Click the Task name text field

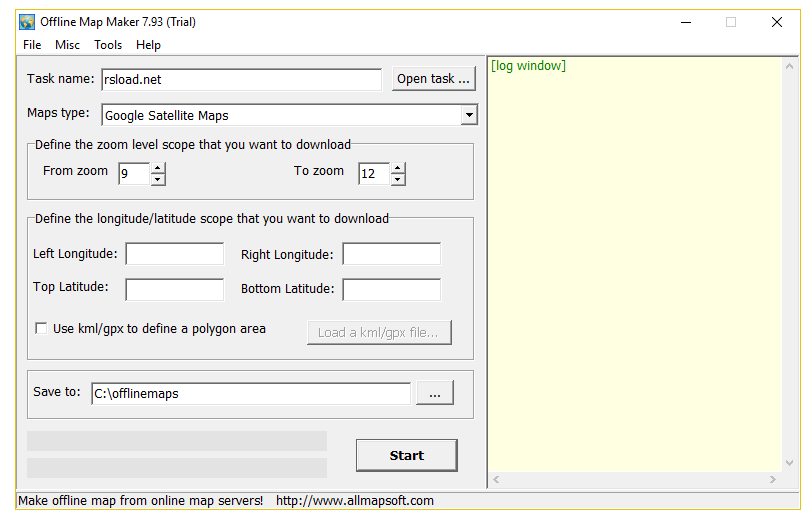pyautogui.click(x=240, y=79)
